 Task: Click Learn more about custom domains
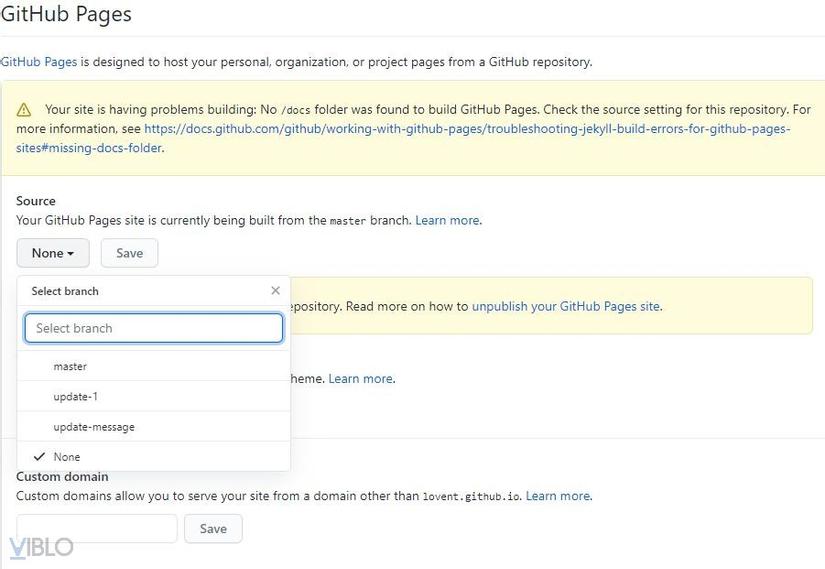tap(557, 496)
